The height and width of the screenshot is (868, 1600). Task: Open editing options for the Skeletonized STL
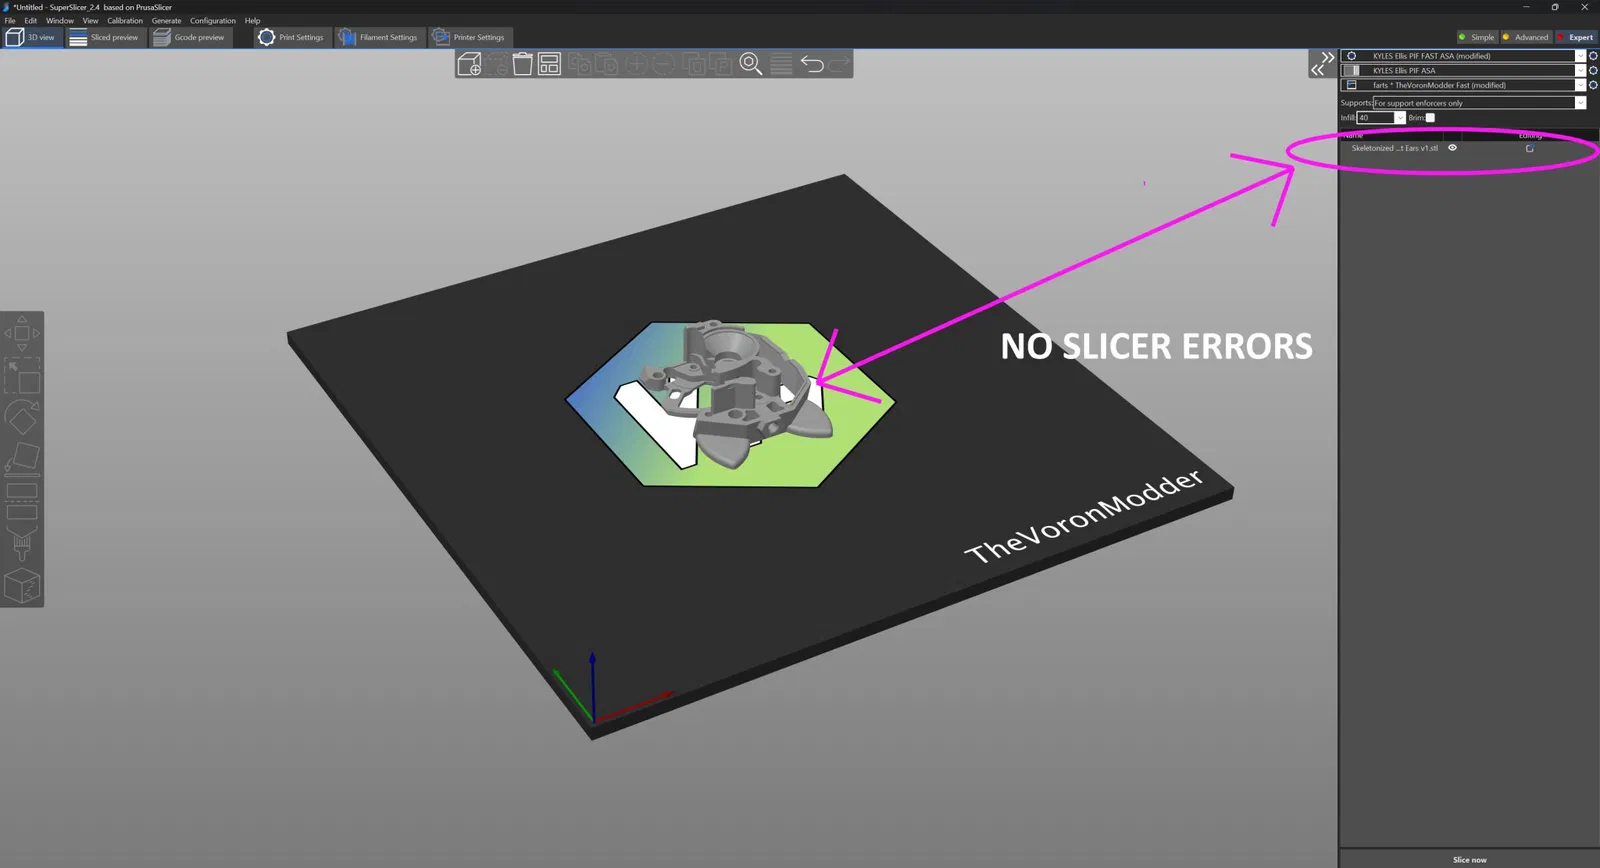1529,148
